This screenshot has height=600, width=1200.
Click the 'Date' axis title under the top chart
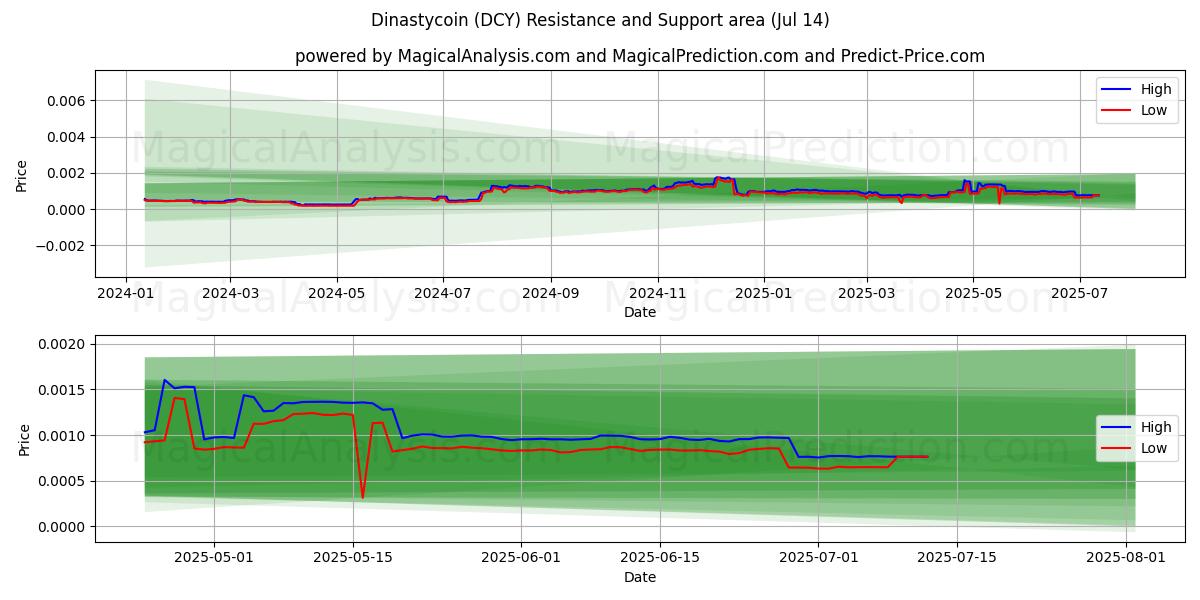tap(640, 312)
